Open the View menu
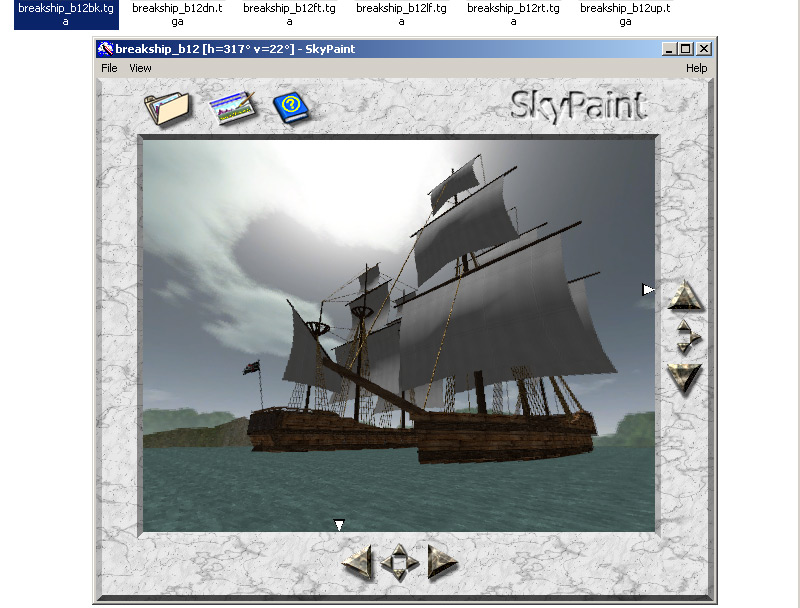The height and width of the screenshot is (608, 800). [x=140, y=68]
